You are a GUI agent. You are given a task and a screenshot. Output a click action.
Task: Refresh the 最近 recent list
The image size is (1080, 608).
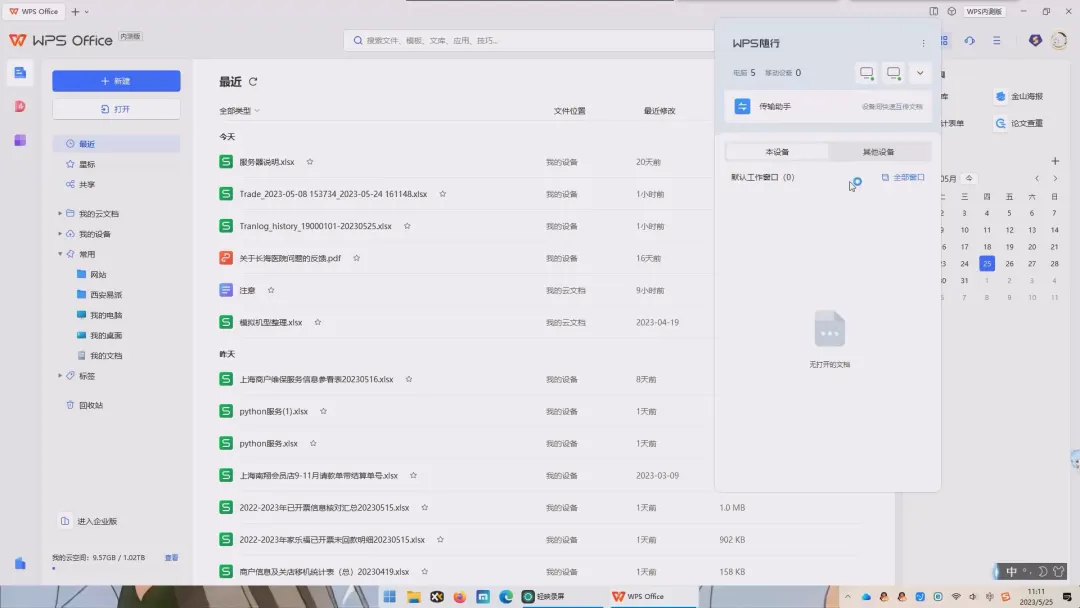tap(253, 82)
